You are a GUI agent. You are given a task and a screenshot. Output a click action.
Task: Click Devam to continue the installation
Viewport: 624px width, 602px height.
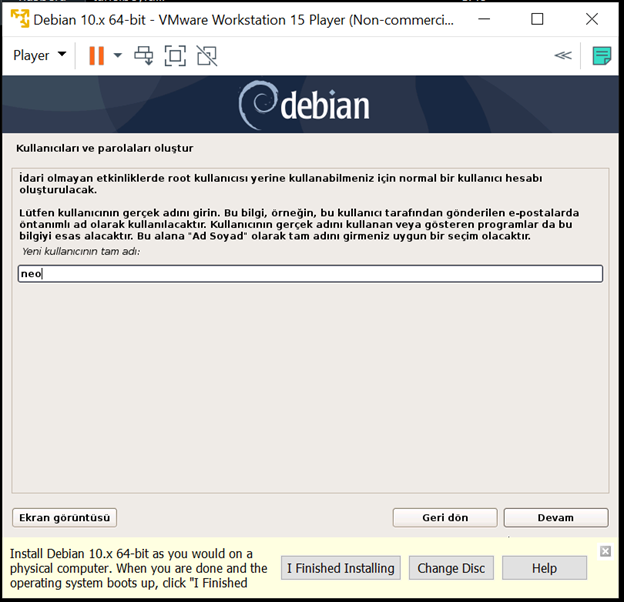[556, 518]
